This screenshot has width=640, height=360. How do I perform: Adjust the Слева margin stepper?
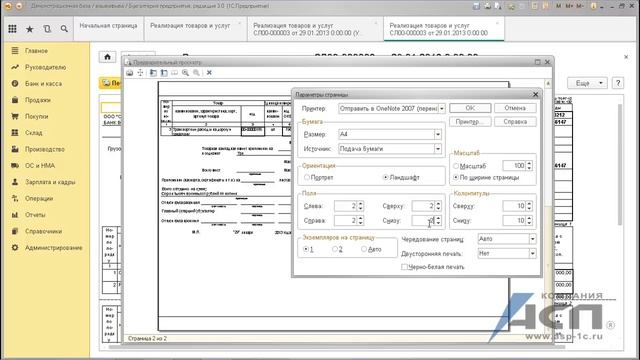[360, 206]
